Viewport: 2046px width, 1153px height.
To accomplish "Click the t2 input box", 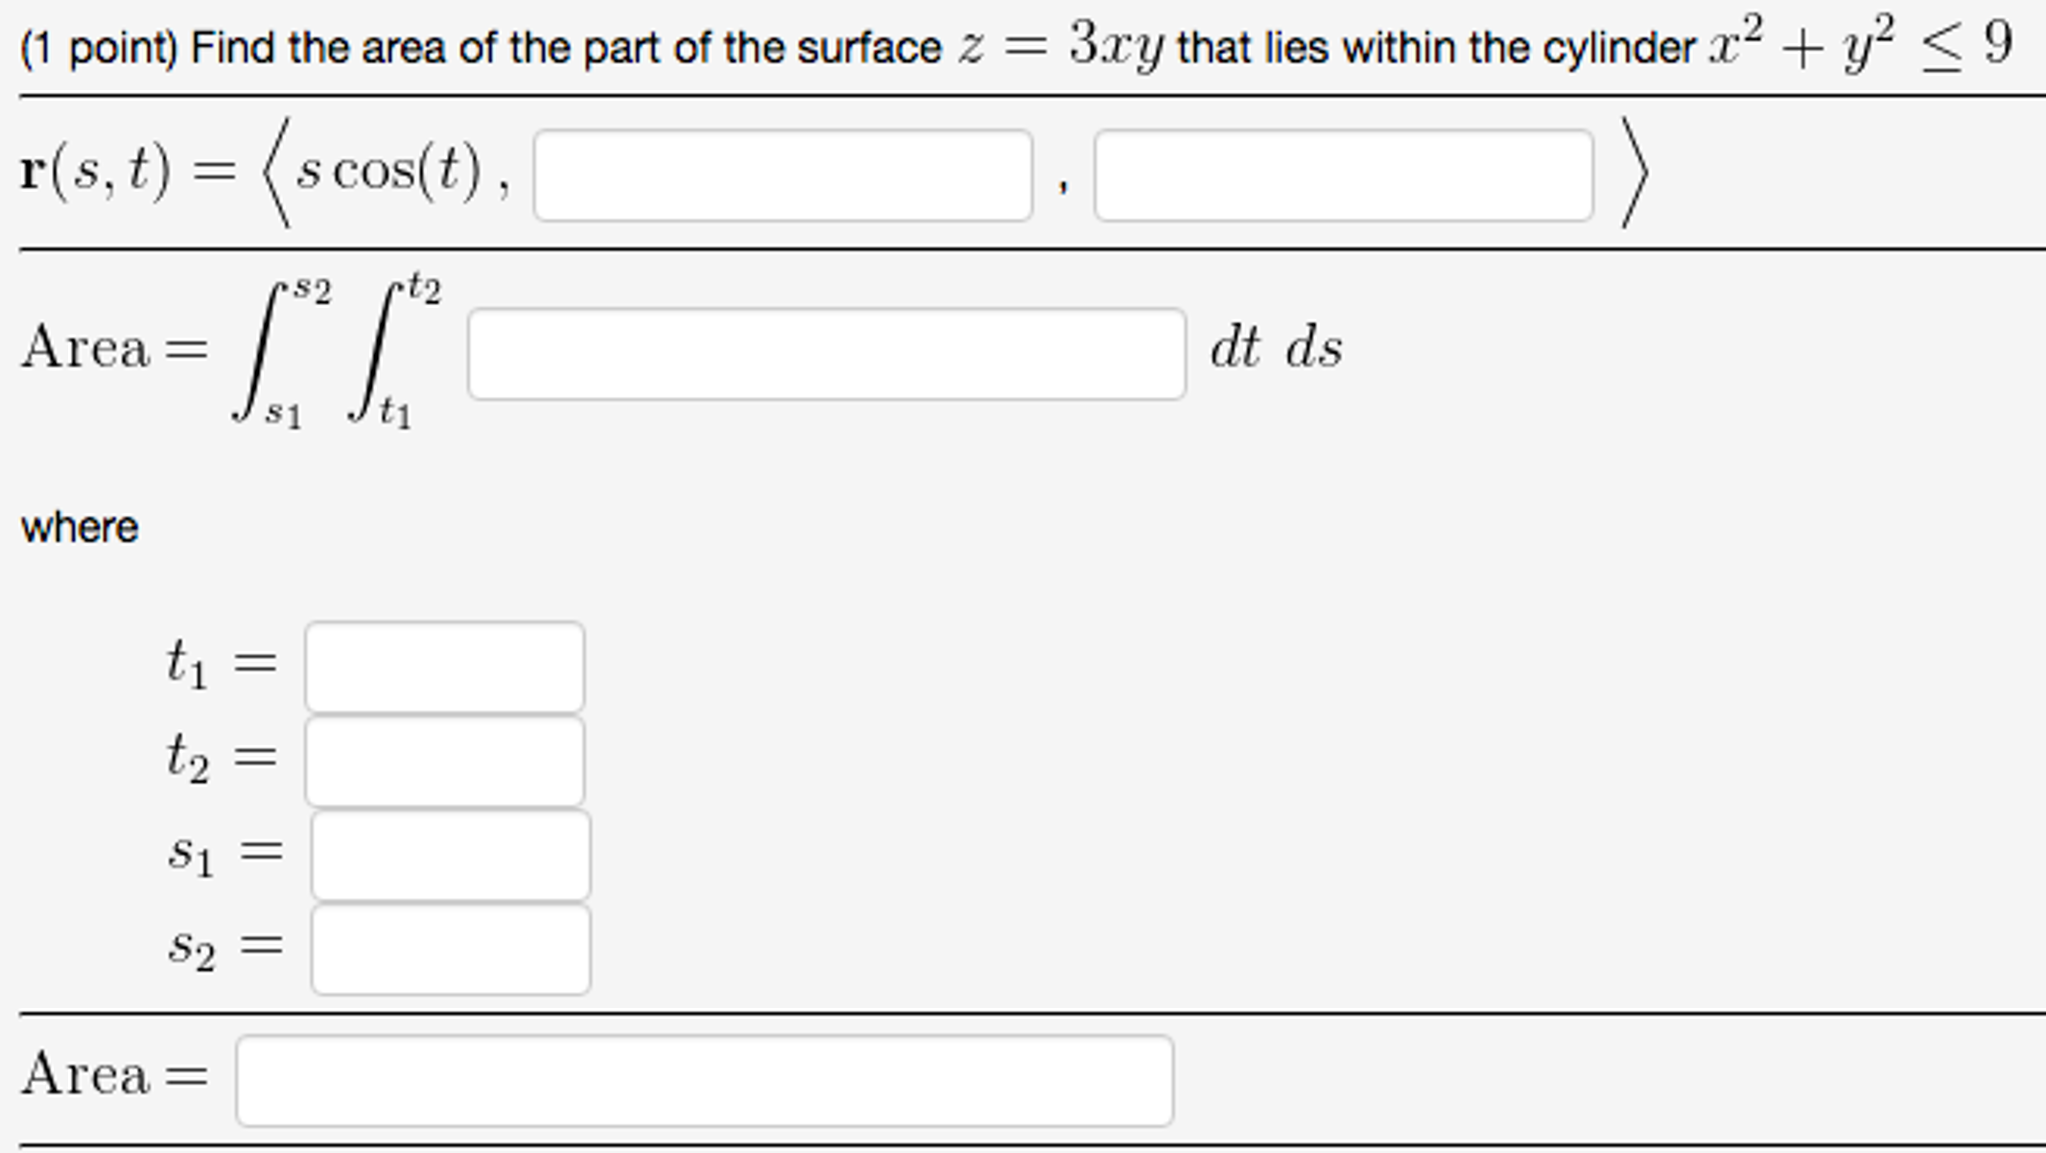I will point(447,760).
